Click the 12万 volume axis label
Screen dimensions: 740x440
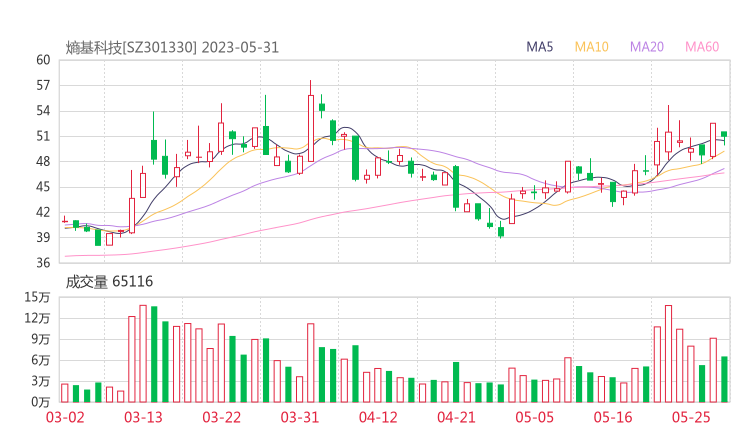point(37,318)
